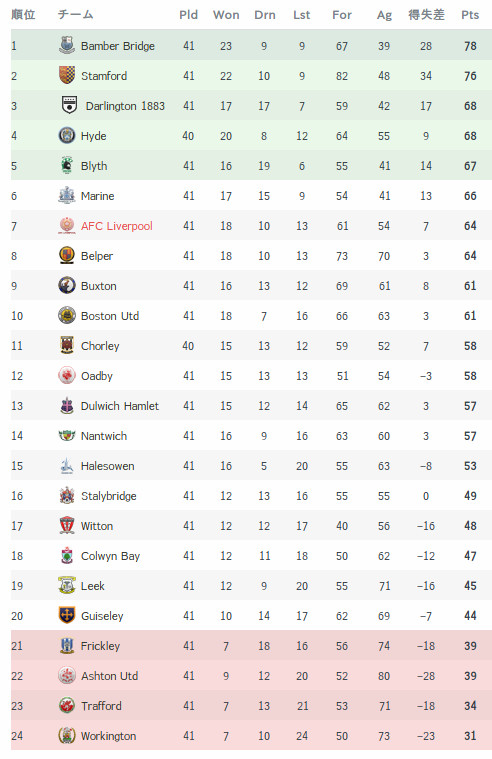Click the Nantwich club badge icon

[67, 435]
